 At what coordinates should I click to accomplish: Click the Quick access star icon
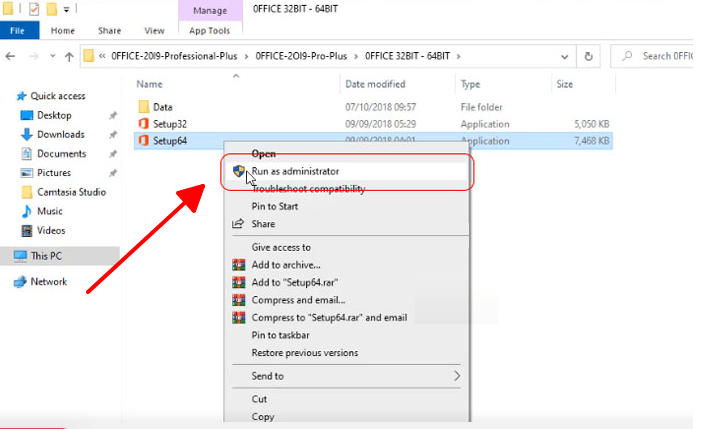coord(21,96)
